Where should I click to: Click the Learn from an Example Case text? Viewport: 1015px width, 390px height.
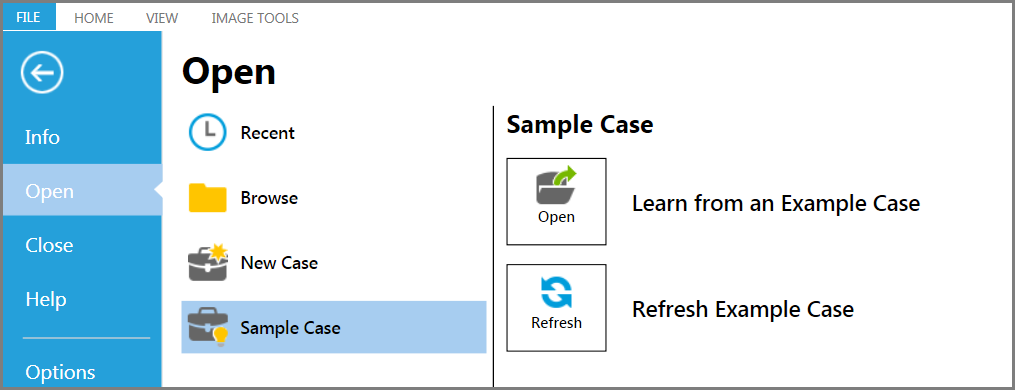click(x=776, y=203)
